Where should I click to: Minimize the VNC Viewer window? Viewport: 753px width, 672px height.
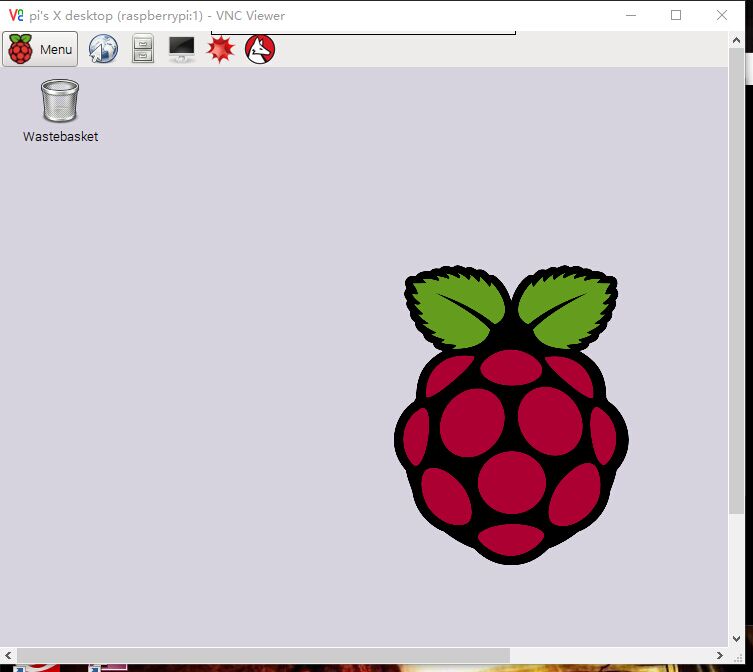(x=631, y=15)
